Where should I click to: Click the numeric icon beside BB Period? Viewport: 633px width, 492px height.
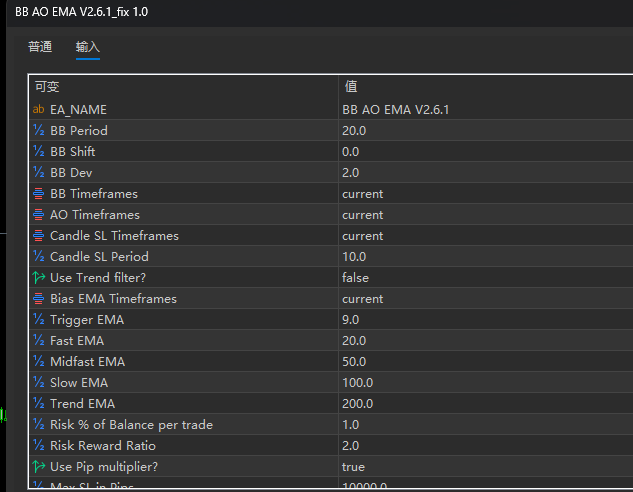(x=39, y=130)
